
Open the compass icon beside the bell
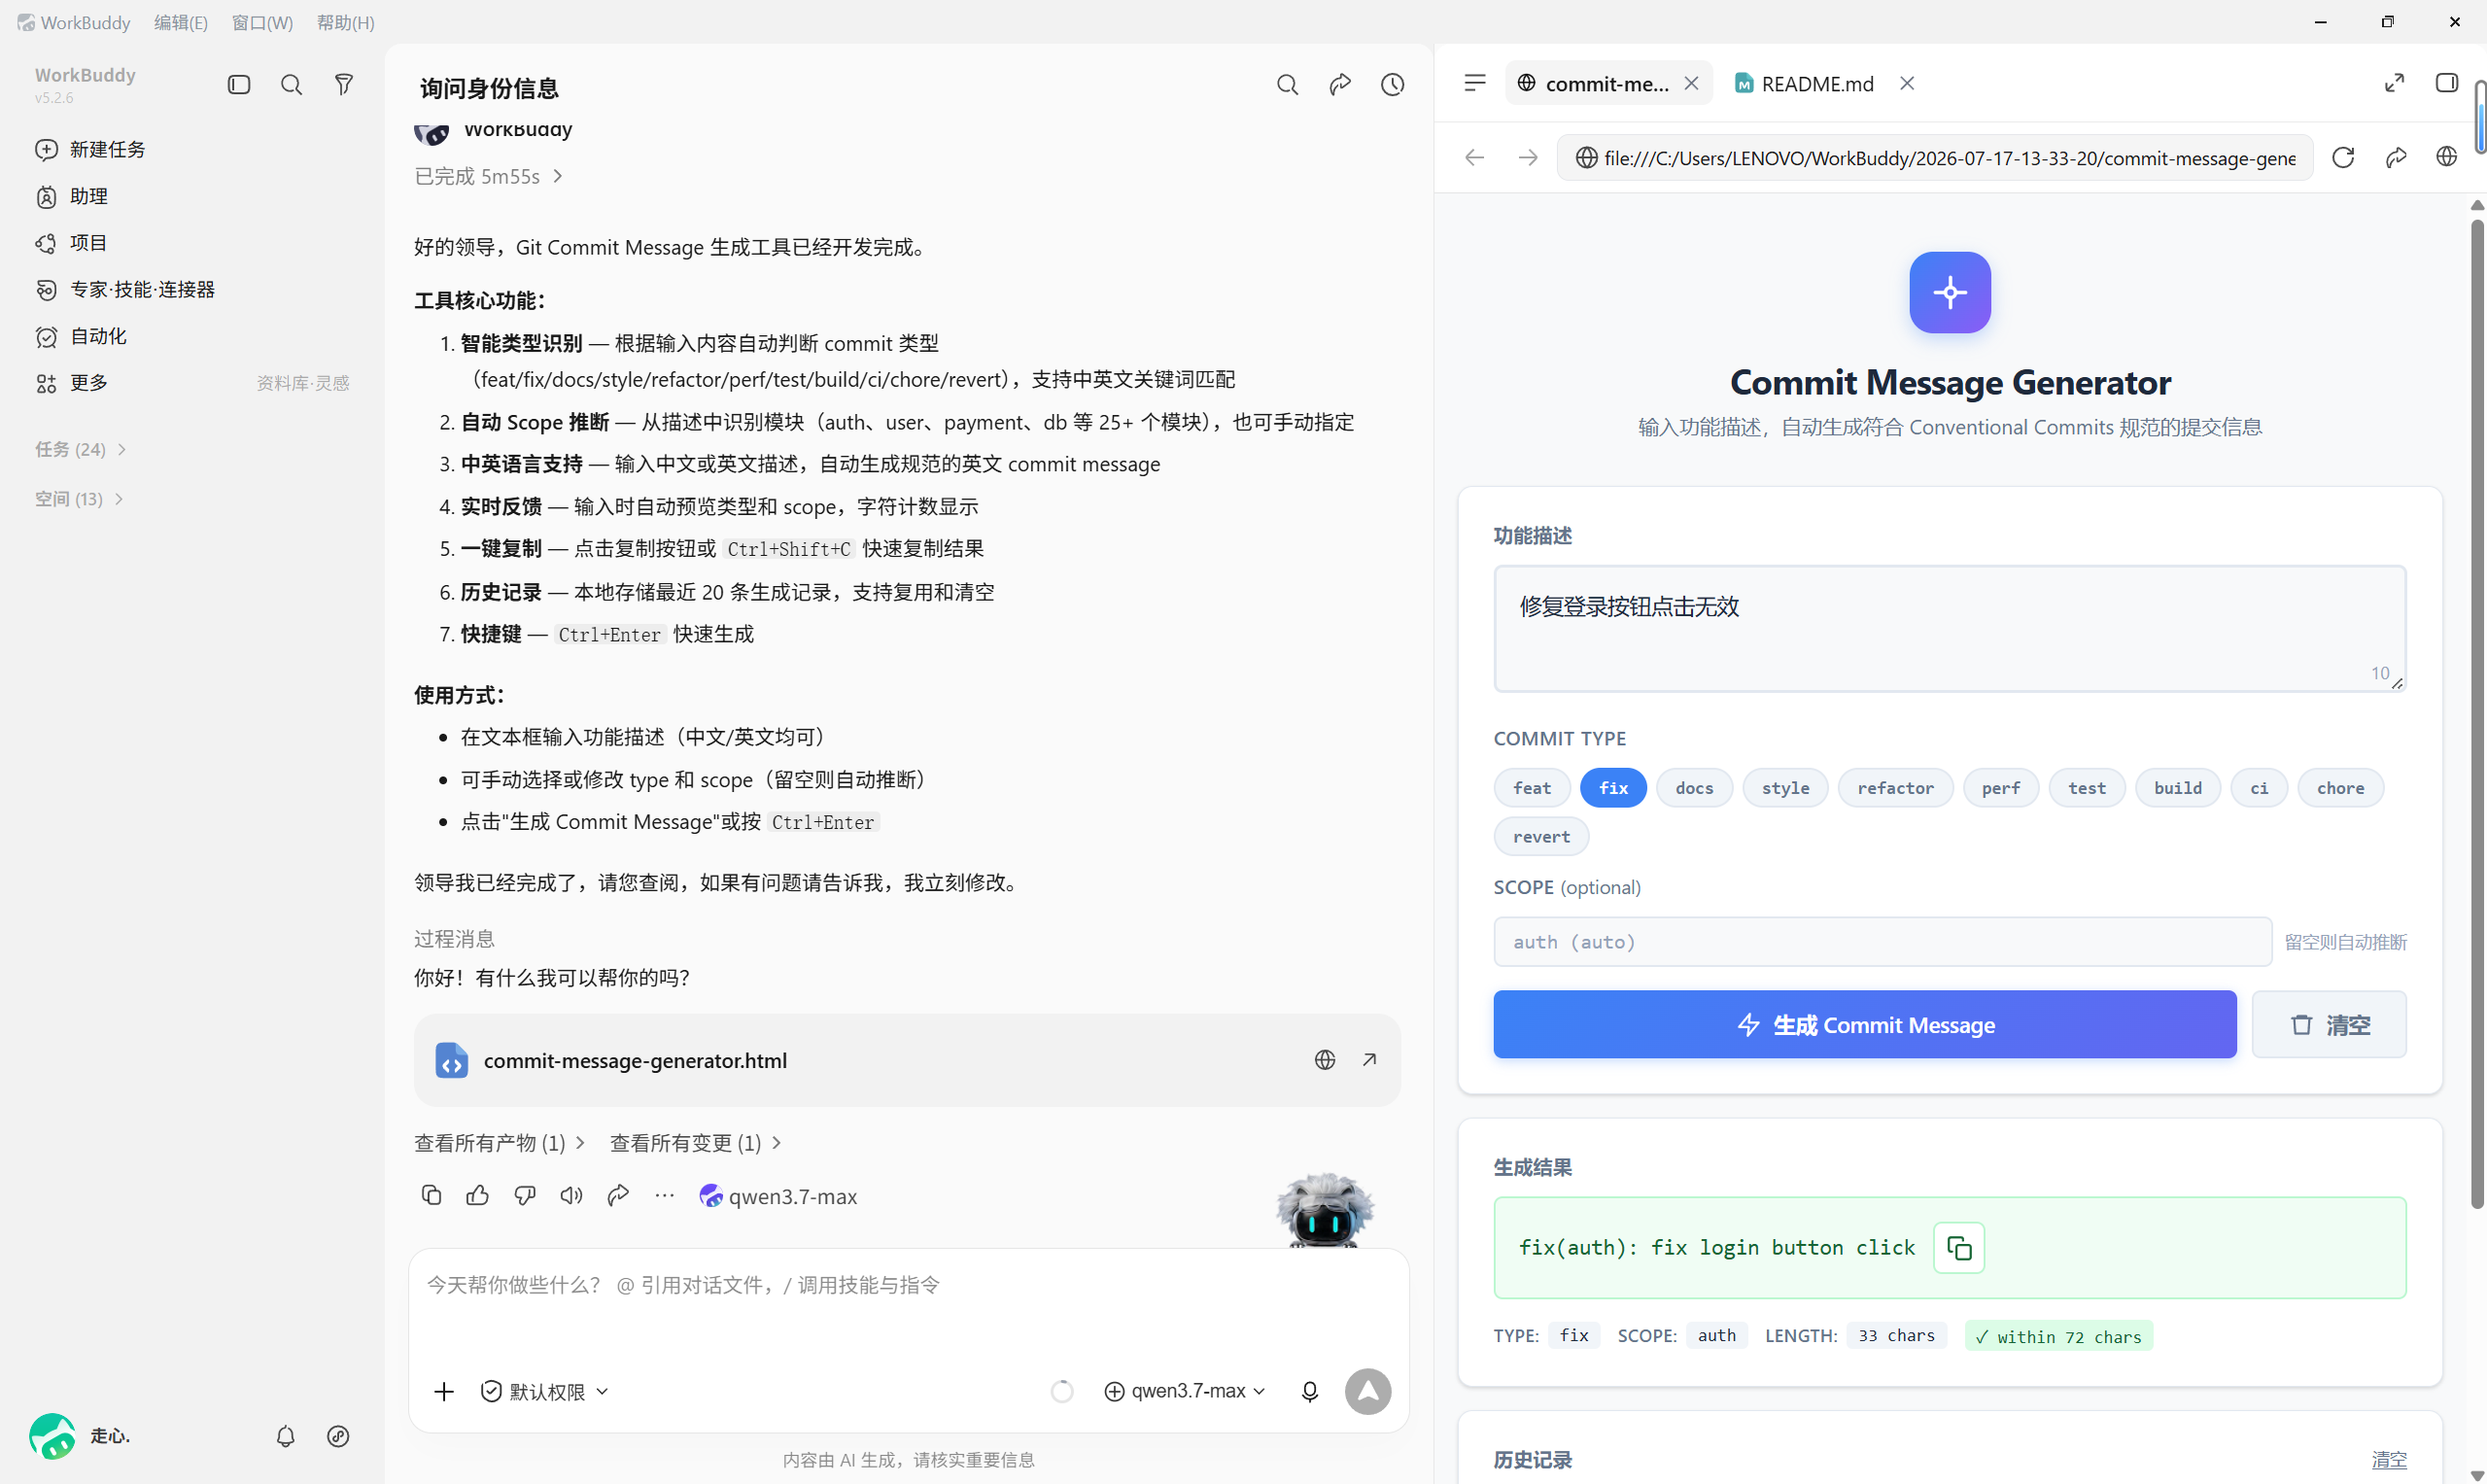tap(338, 1437)
